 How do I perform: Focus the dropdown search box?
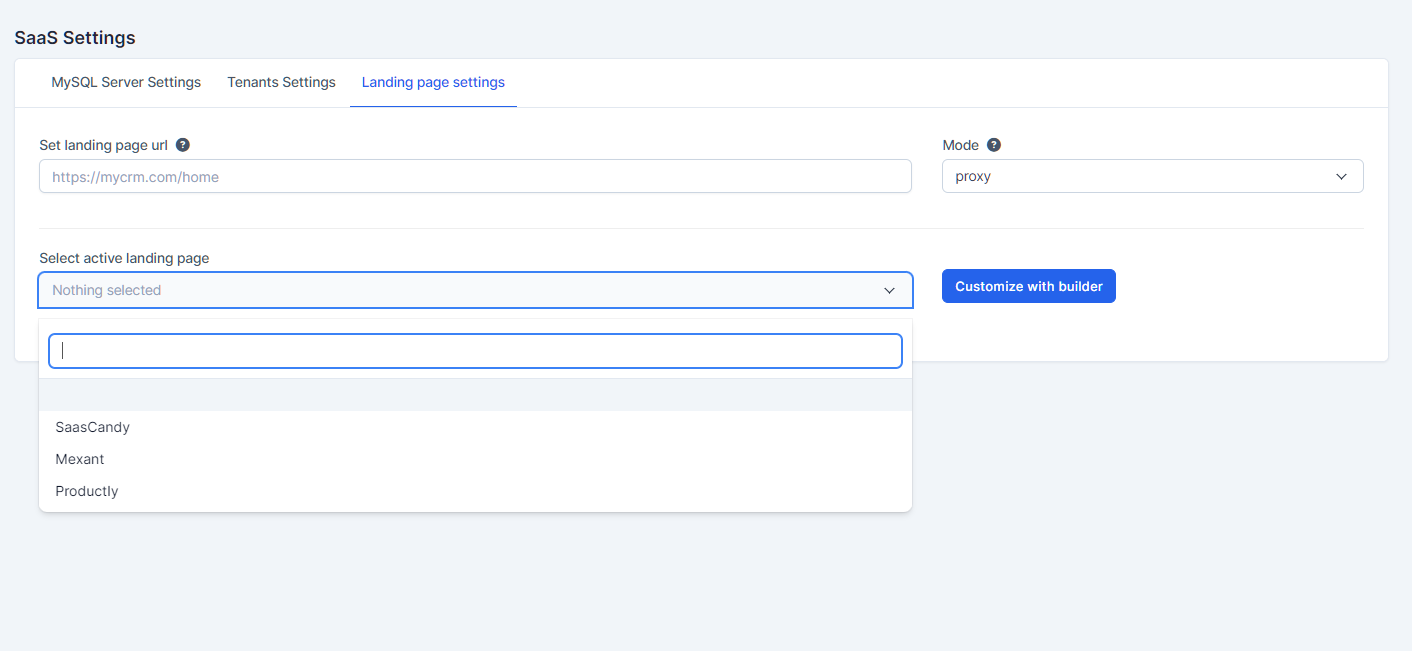tap(475, 350)
